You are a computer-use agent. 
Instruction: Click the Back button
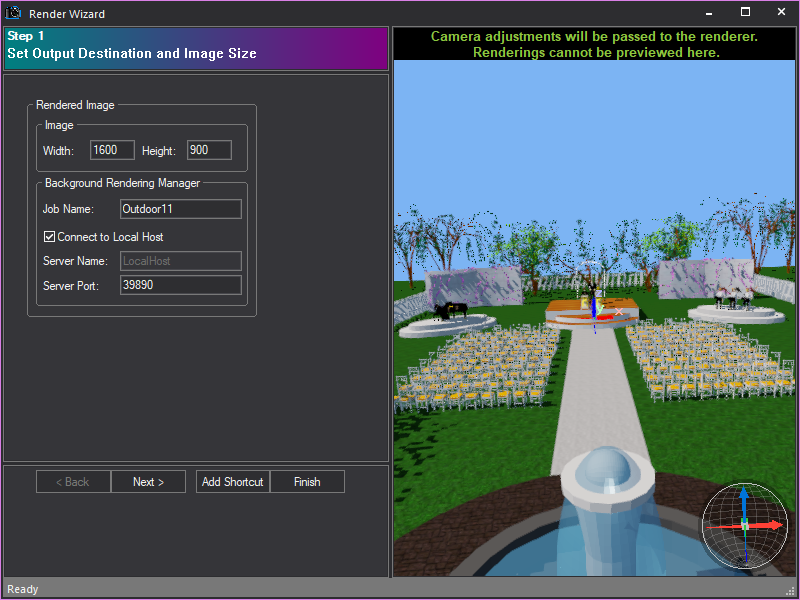click(x=72, y=481)
